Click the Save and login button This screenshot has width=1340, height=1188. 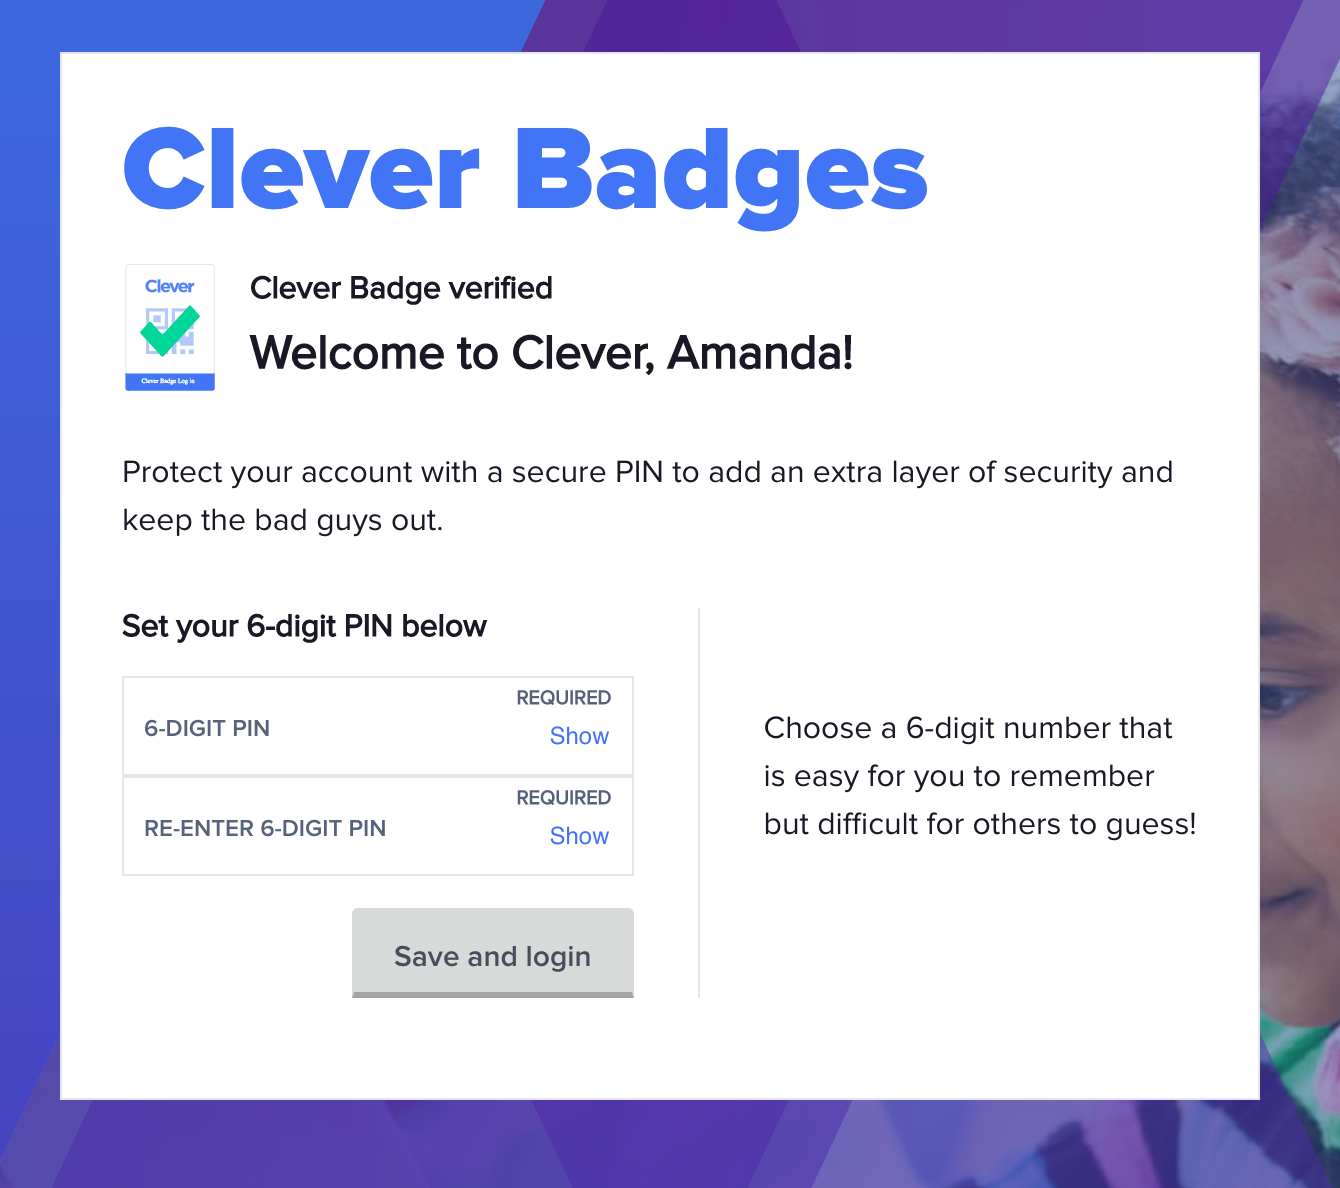[x=493, y=953]
